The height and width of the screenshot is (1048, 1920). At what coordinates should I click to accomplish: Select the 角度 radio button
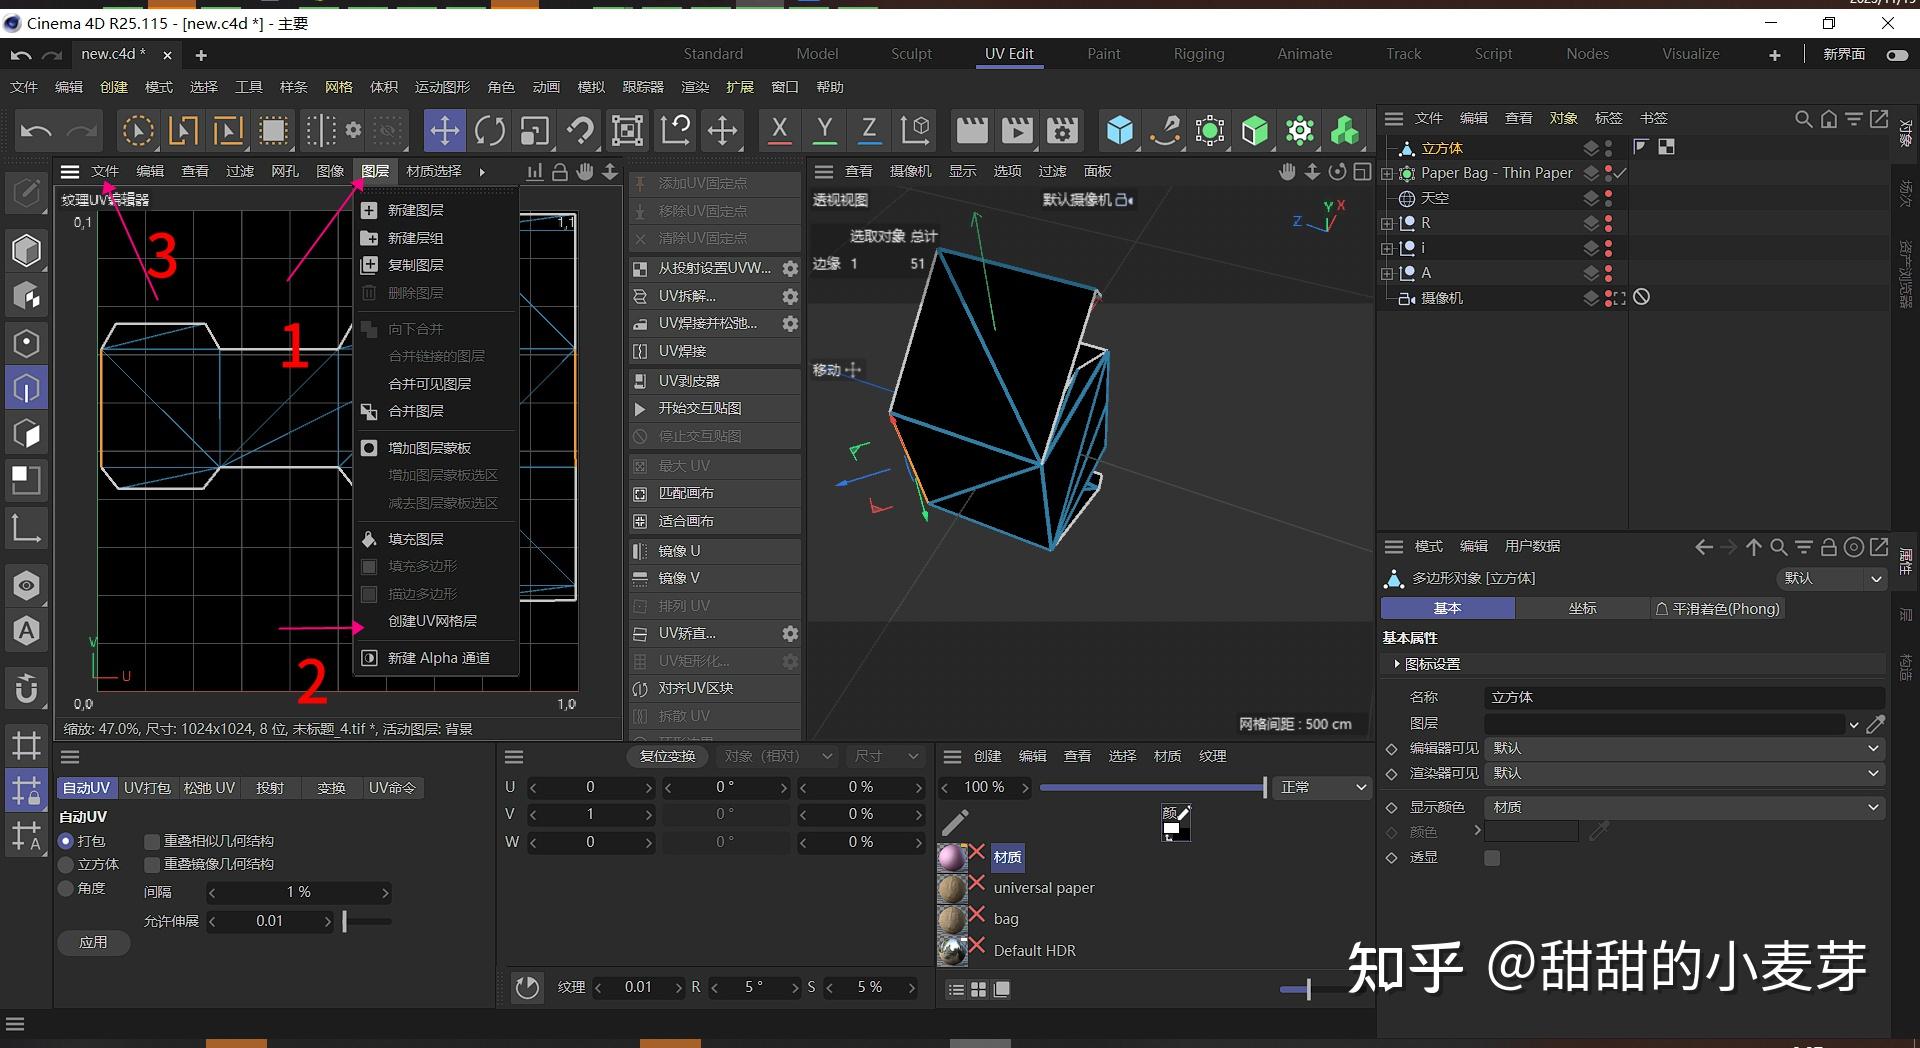[66, 887]
